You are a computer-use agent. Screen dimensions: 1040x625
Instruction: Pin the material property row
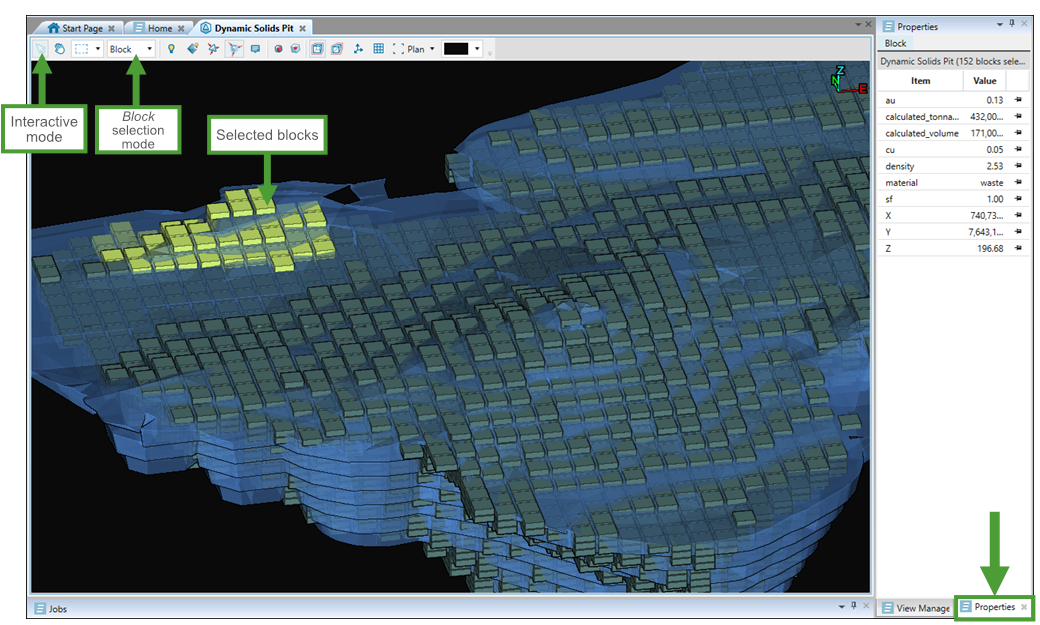tap(1018, 182)
